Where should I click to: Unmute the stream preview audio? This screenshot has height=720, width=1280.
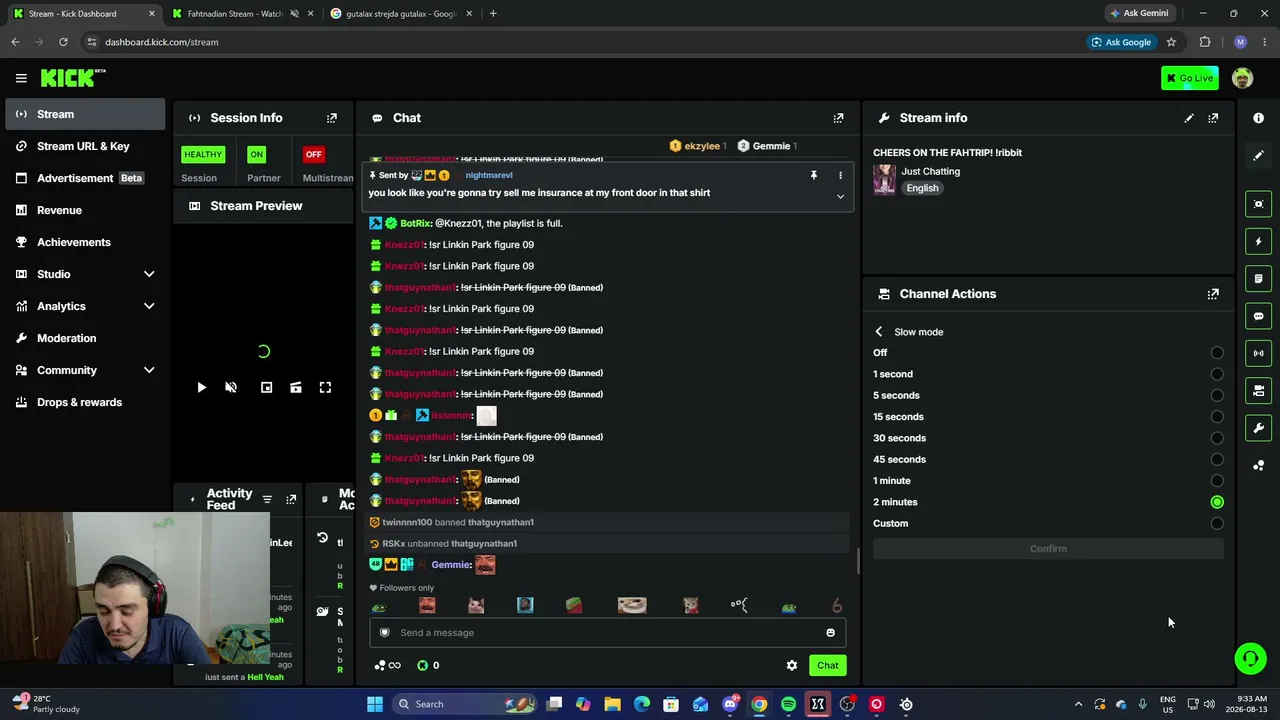click(x=231, y=388)
